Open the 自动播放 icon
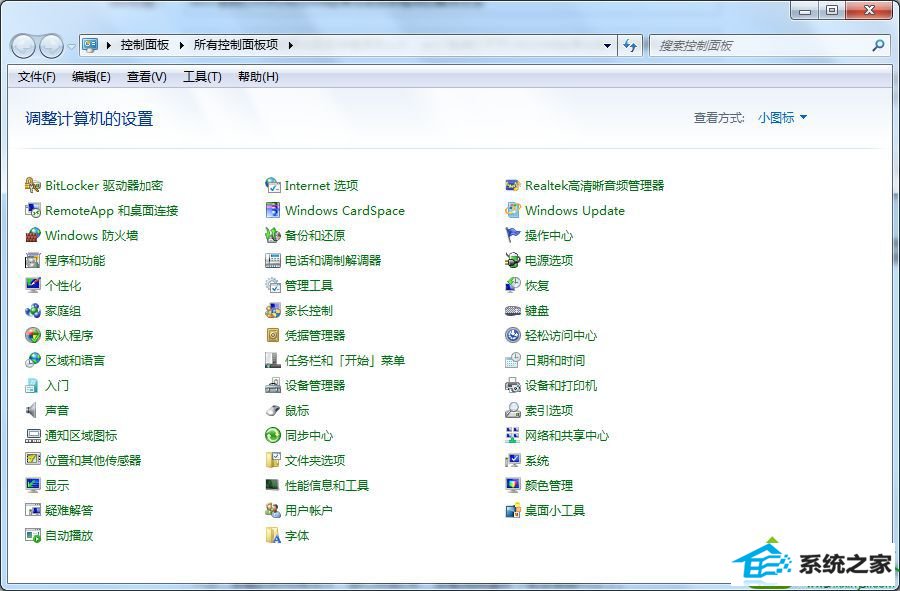The height and width of the screenshot is (591, 900). coord(33,535)
